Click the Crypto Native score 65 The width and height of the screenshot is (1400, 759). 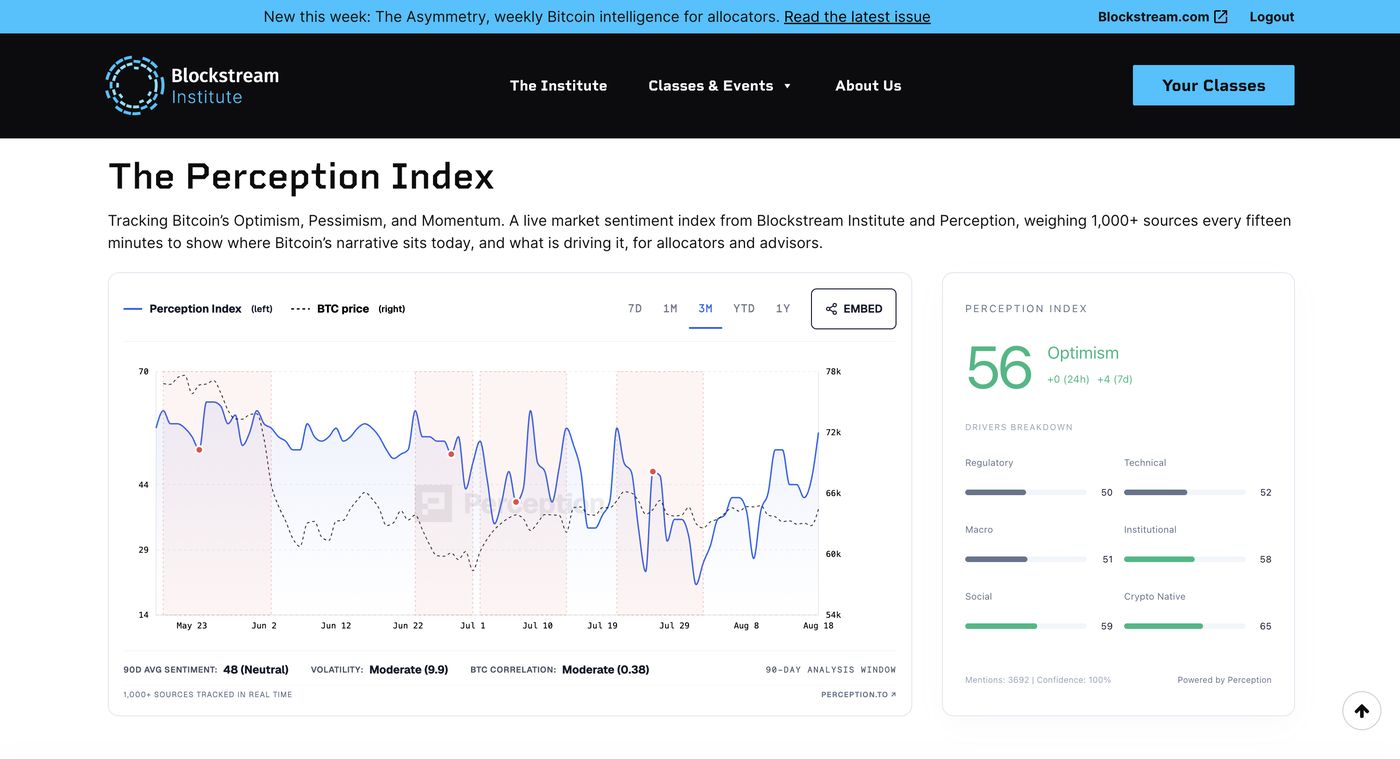[x=1265, y=626]
